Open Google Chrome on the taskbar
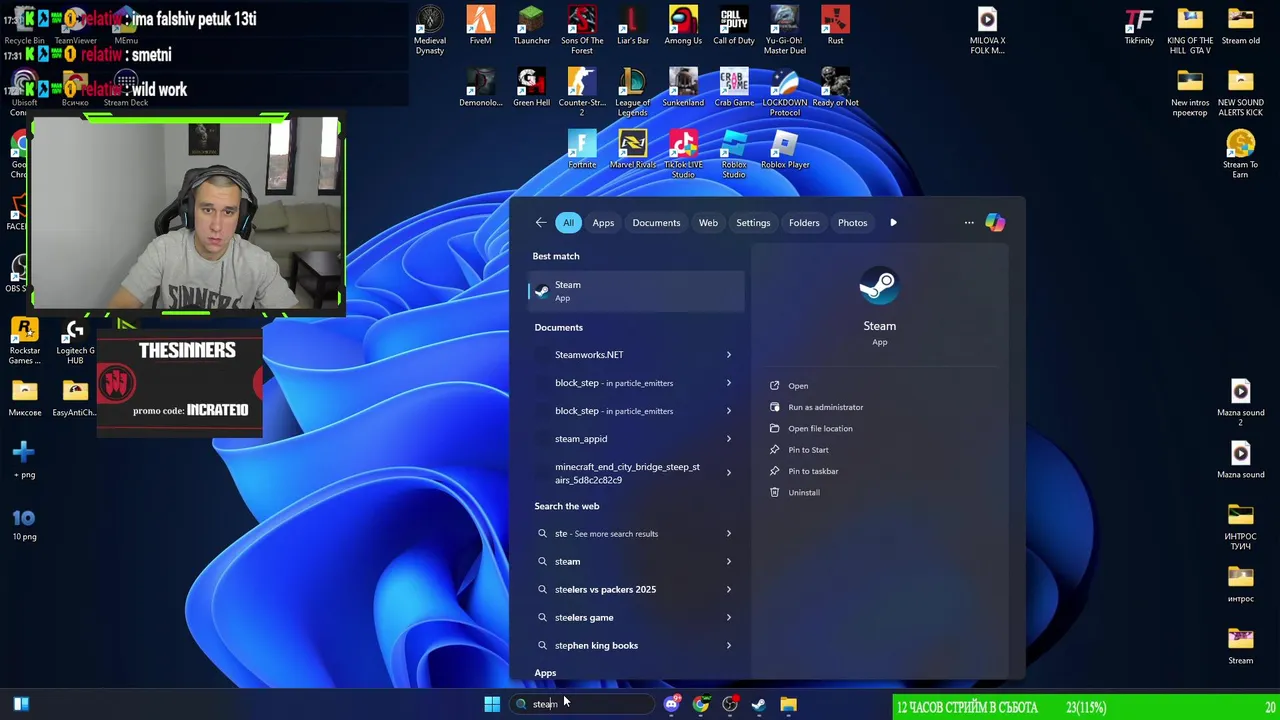The height and width of the screenshot is (720, 1280). pos(701,704)
